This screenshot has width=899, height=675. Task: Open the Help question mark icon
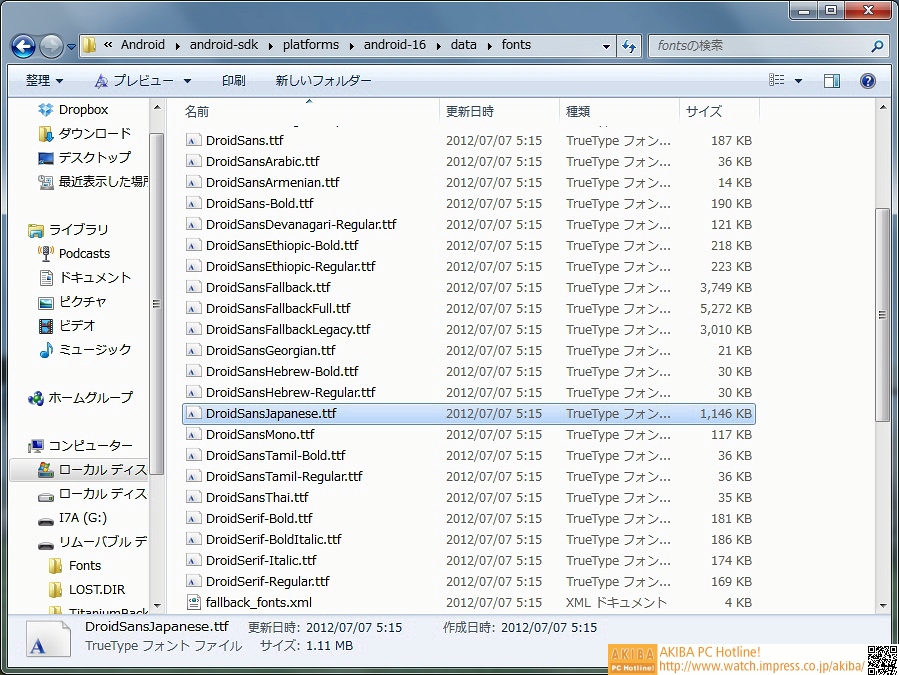[868, 81]
